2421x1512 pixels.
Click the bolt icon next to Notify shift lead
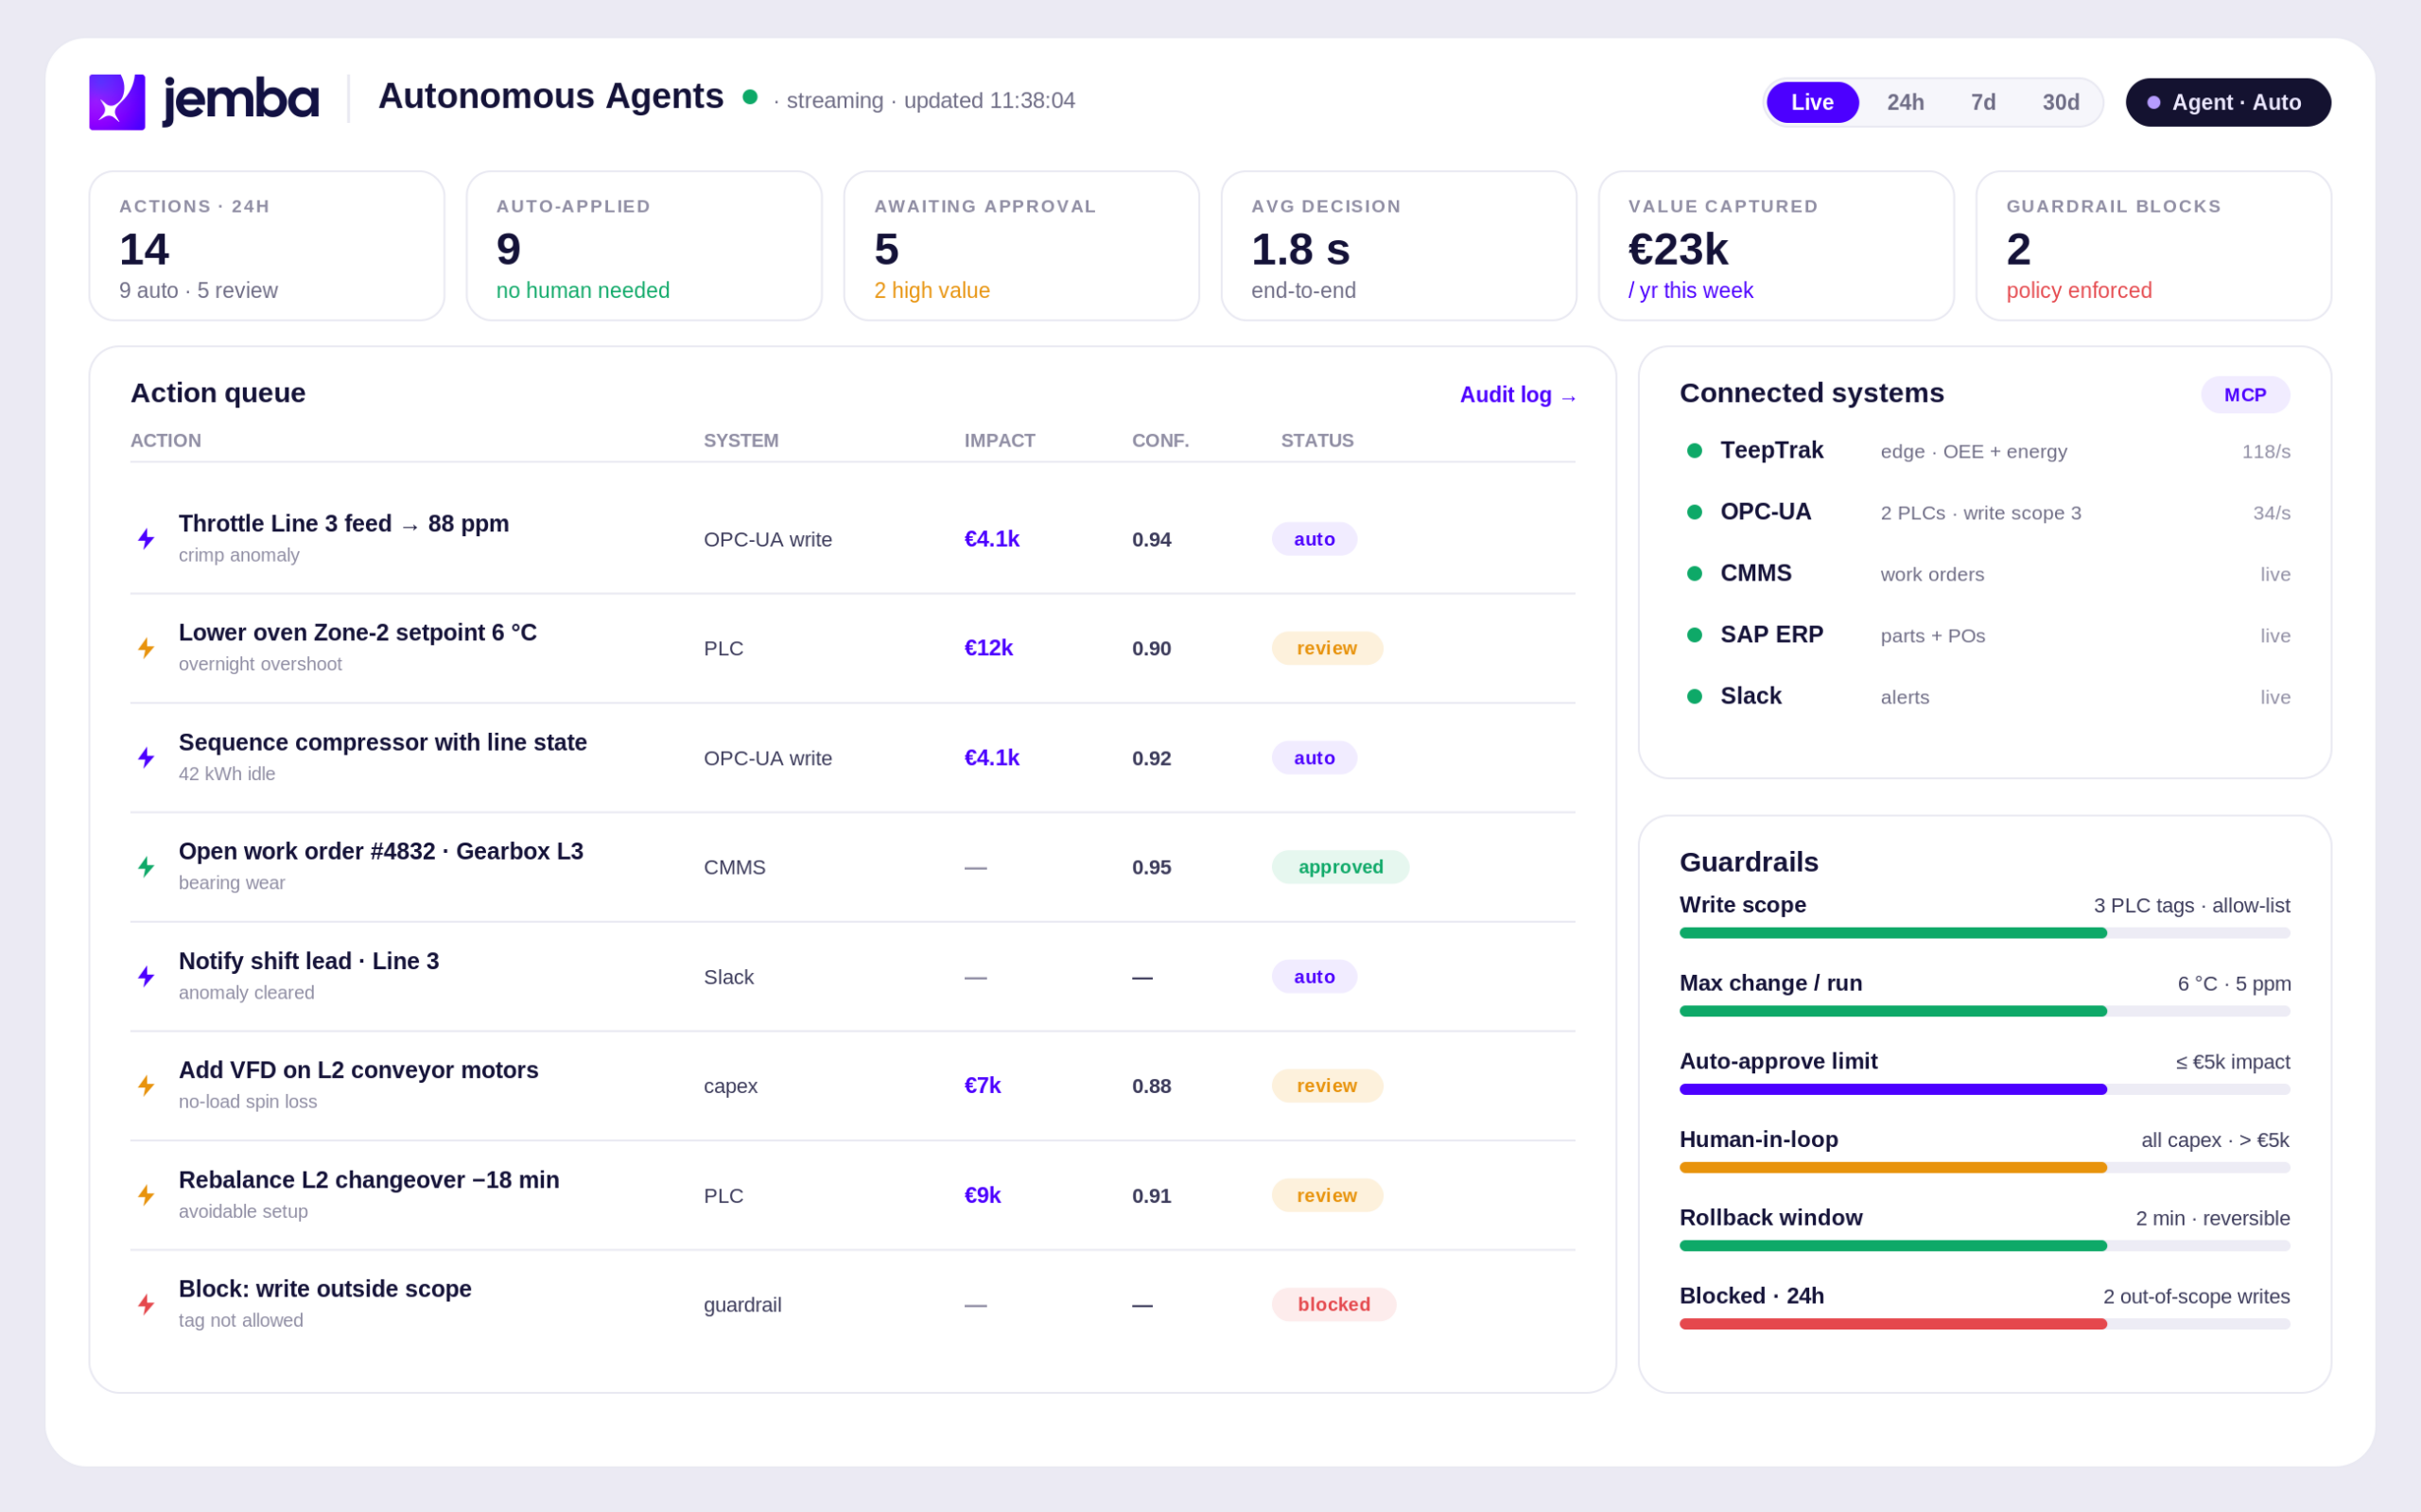(x=146, y=976)
